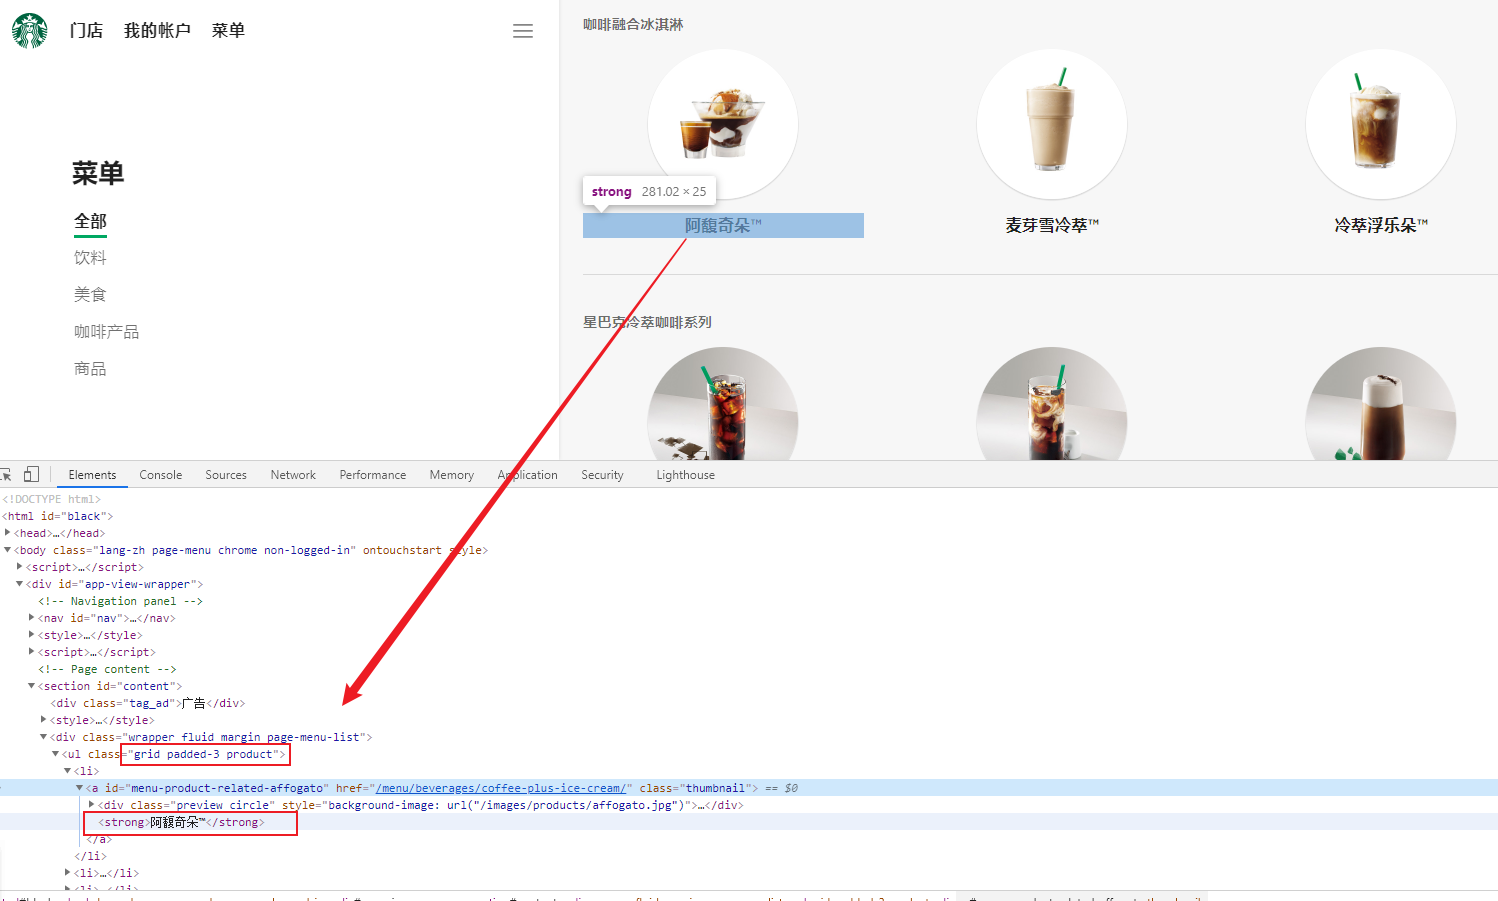Image resolution: width=1498 pixels, height=901 pixels.
Task: Select 饮料 category
Action: 90,258
